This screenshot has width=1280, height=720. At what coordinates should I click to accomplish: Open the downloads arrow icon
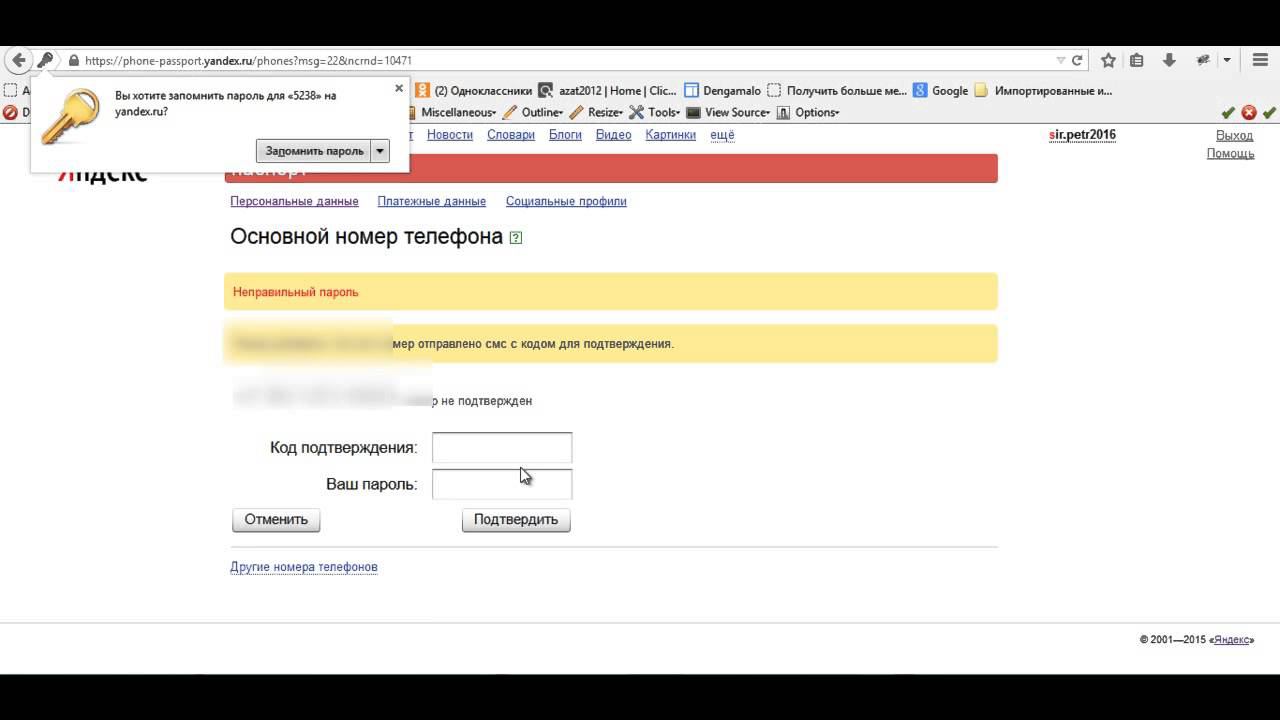point(1169,60)
